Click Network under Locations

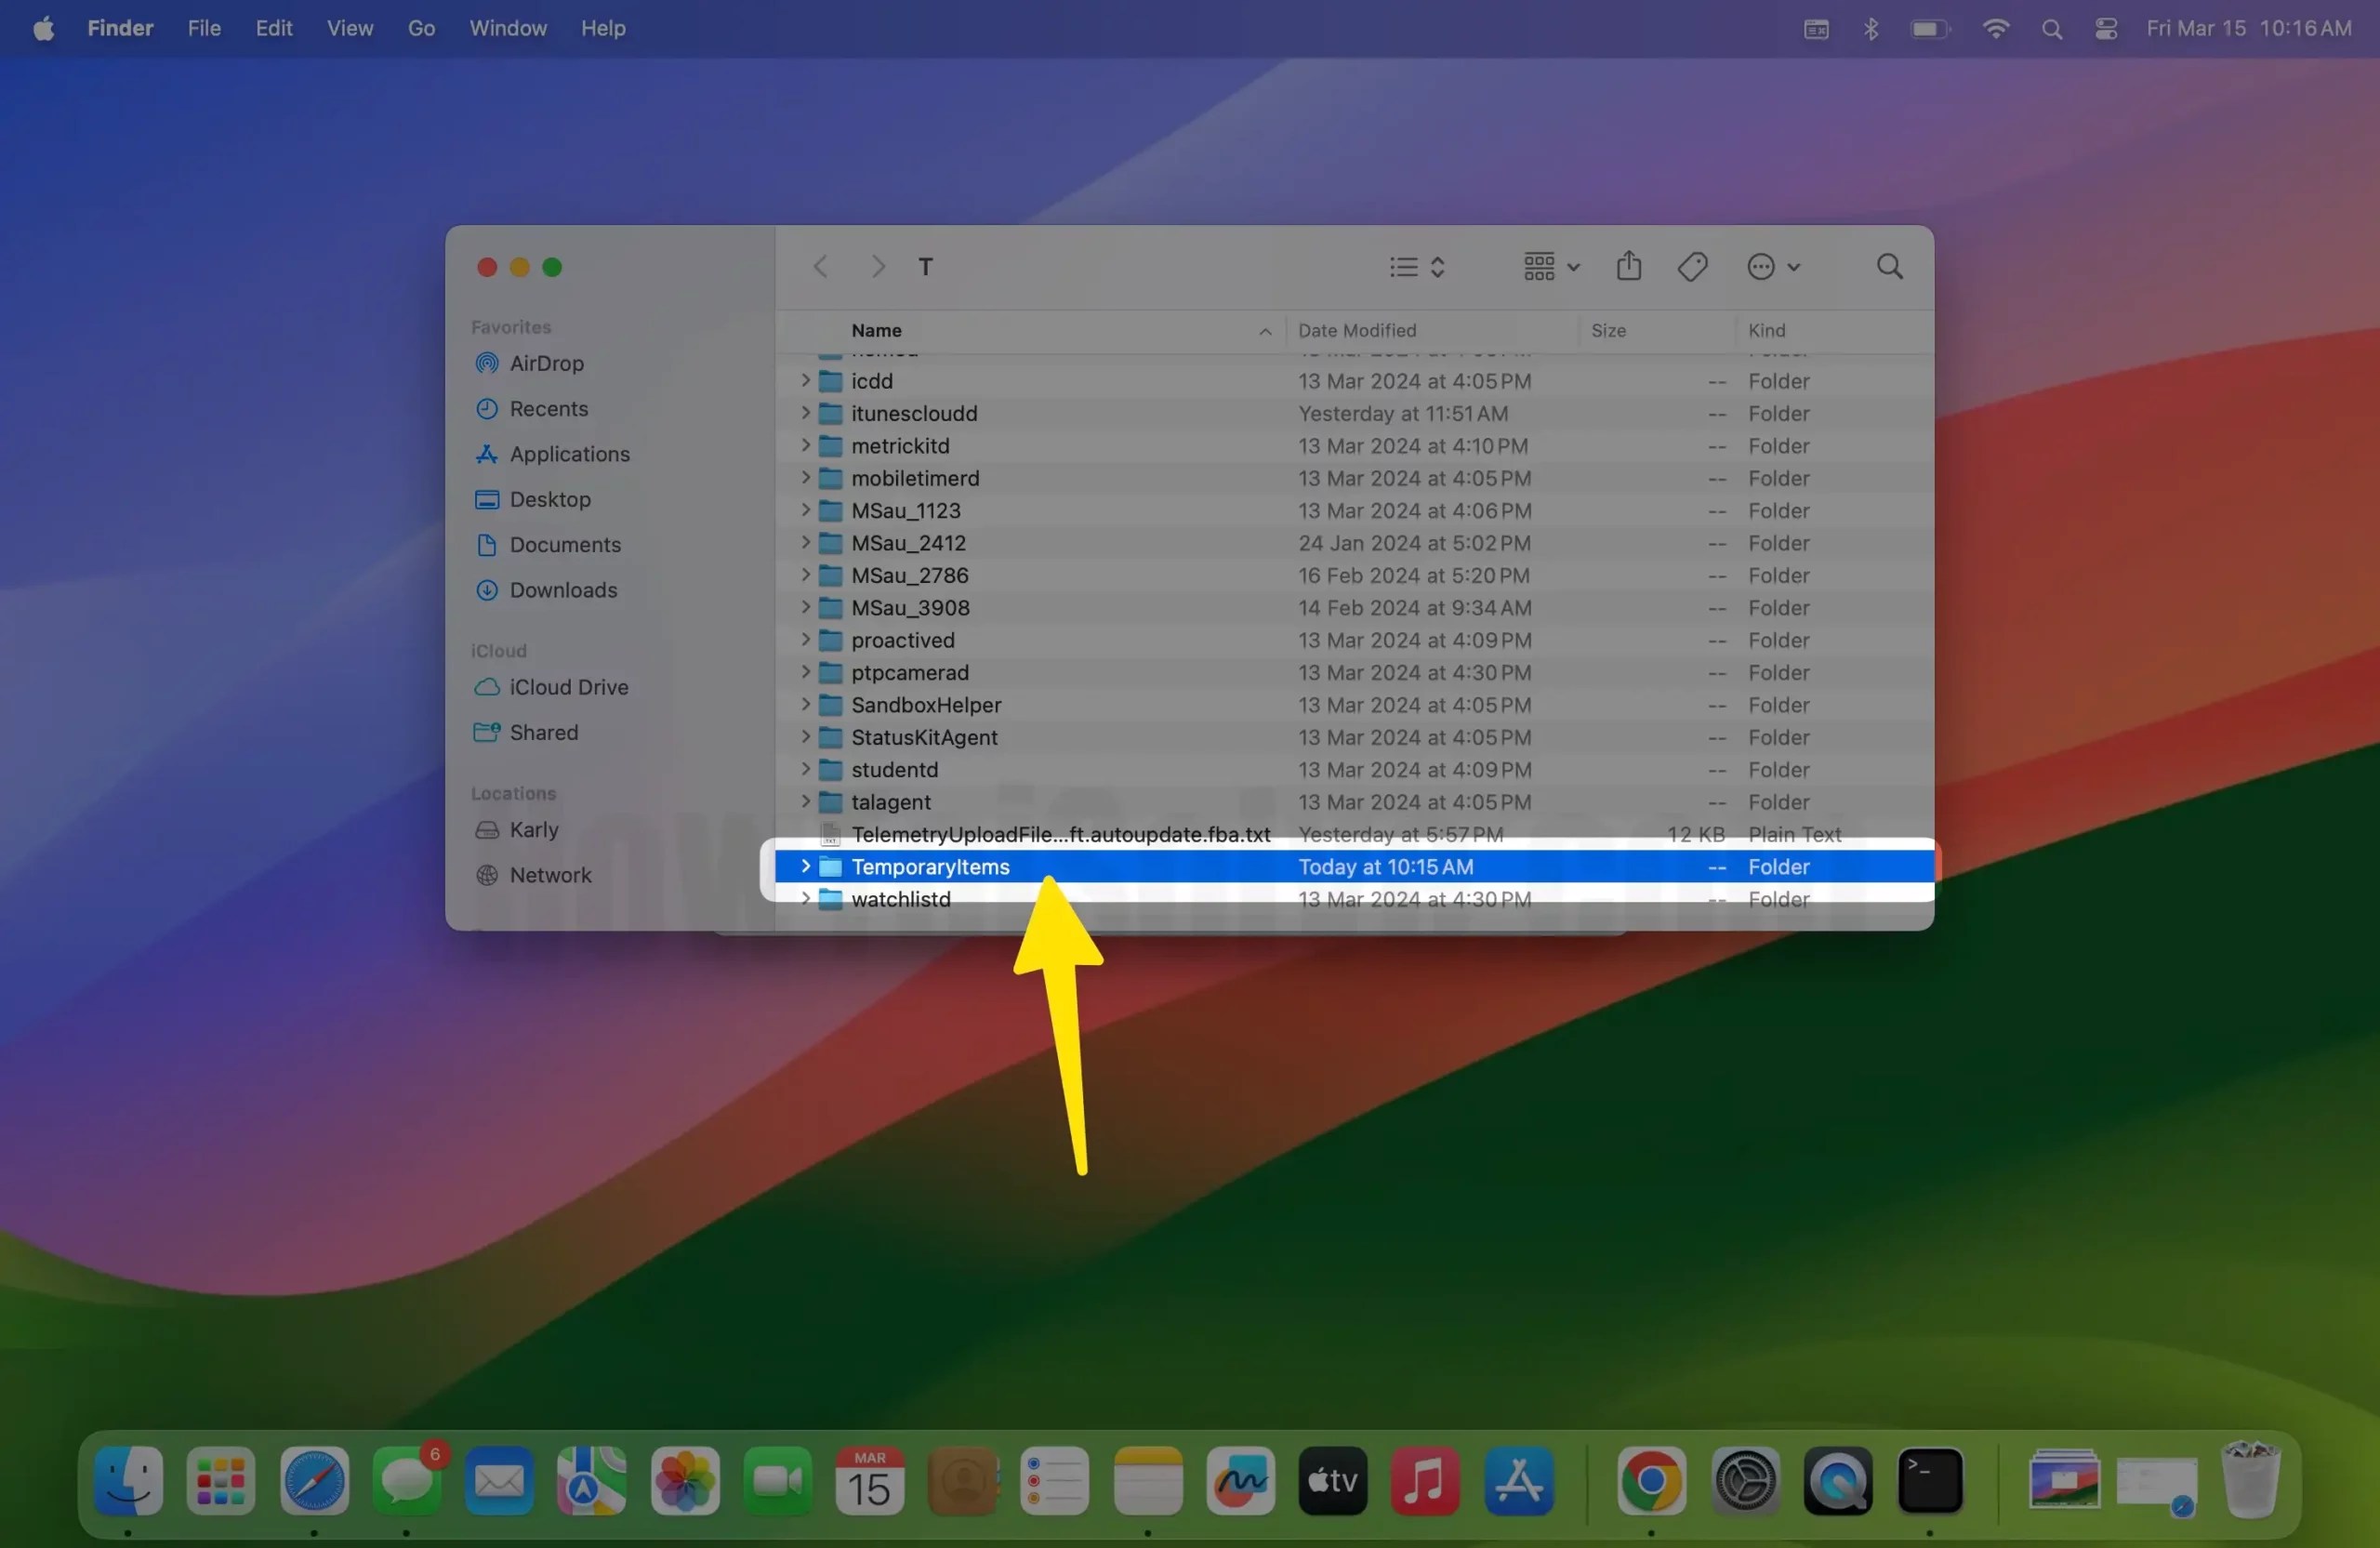[x=550, y=875]
